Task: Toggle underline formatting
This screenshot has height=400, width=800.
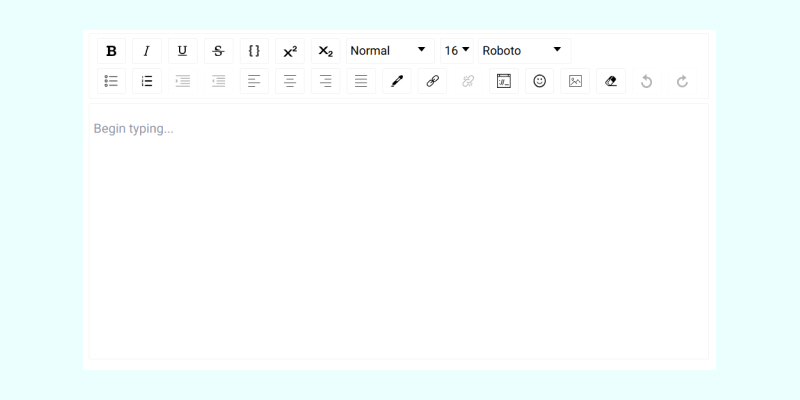Action: coord(182,51)
